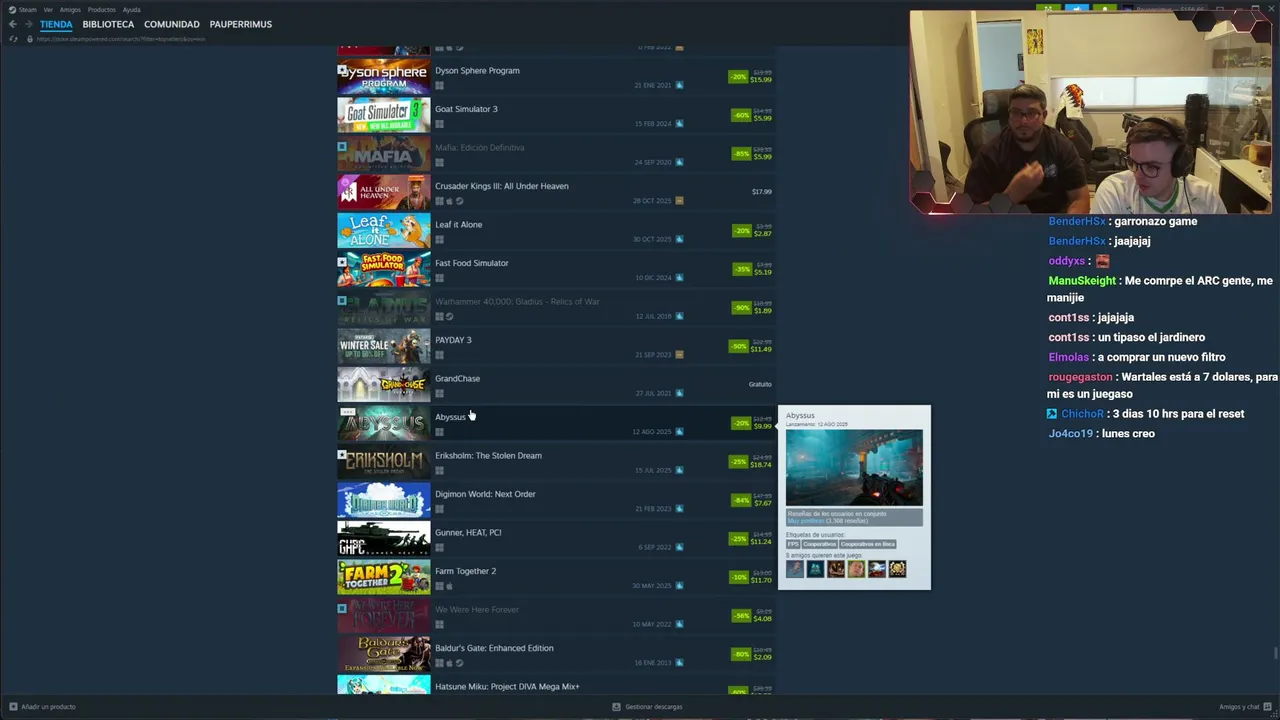Viewport: 1280px width, 720px height.
Task: Click the Gratuito label for GrandChase
Action: (x=760, y=385)
